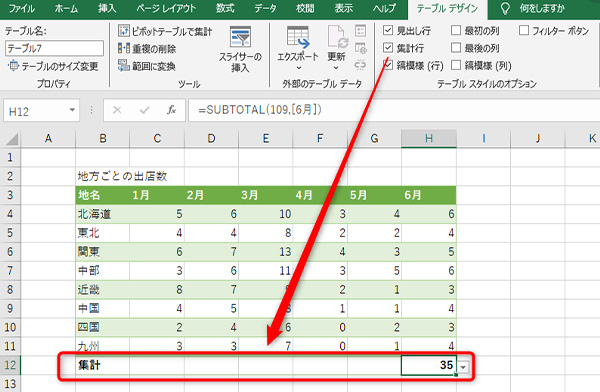This screenshot has height=392, width=600.
Task: Click the テーブル名 input field
Action: (x=54, y=48)
